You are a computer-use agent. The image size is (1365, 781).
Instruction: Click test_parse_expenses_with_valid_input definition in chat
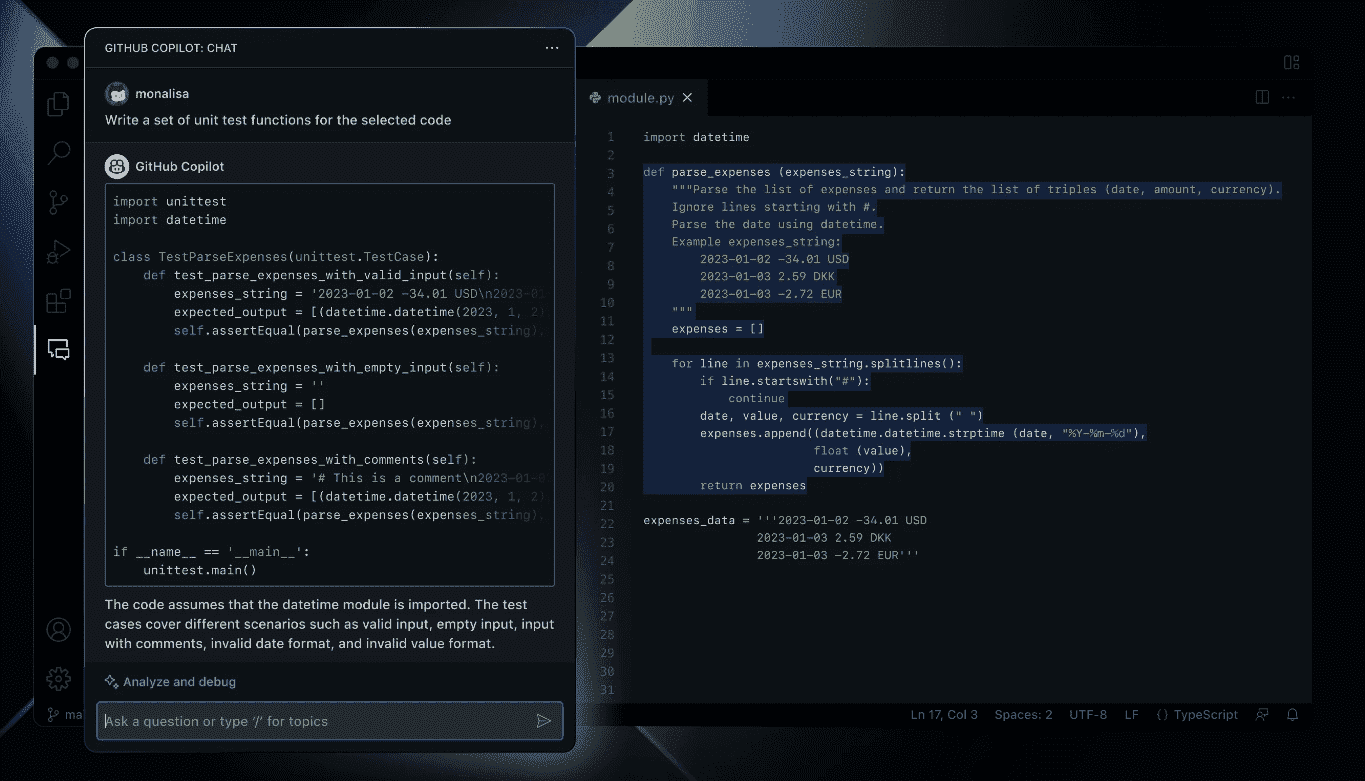(x=321, y=275)
